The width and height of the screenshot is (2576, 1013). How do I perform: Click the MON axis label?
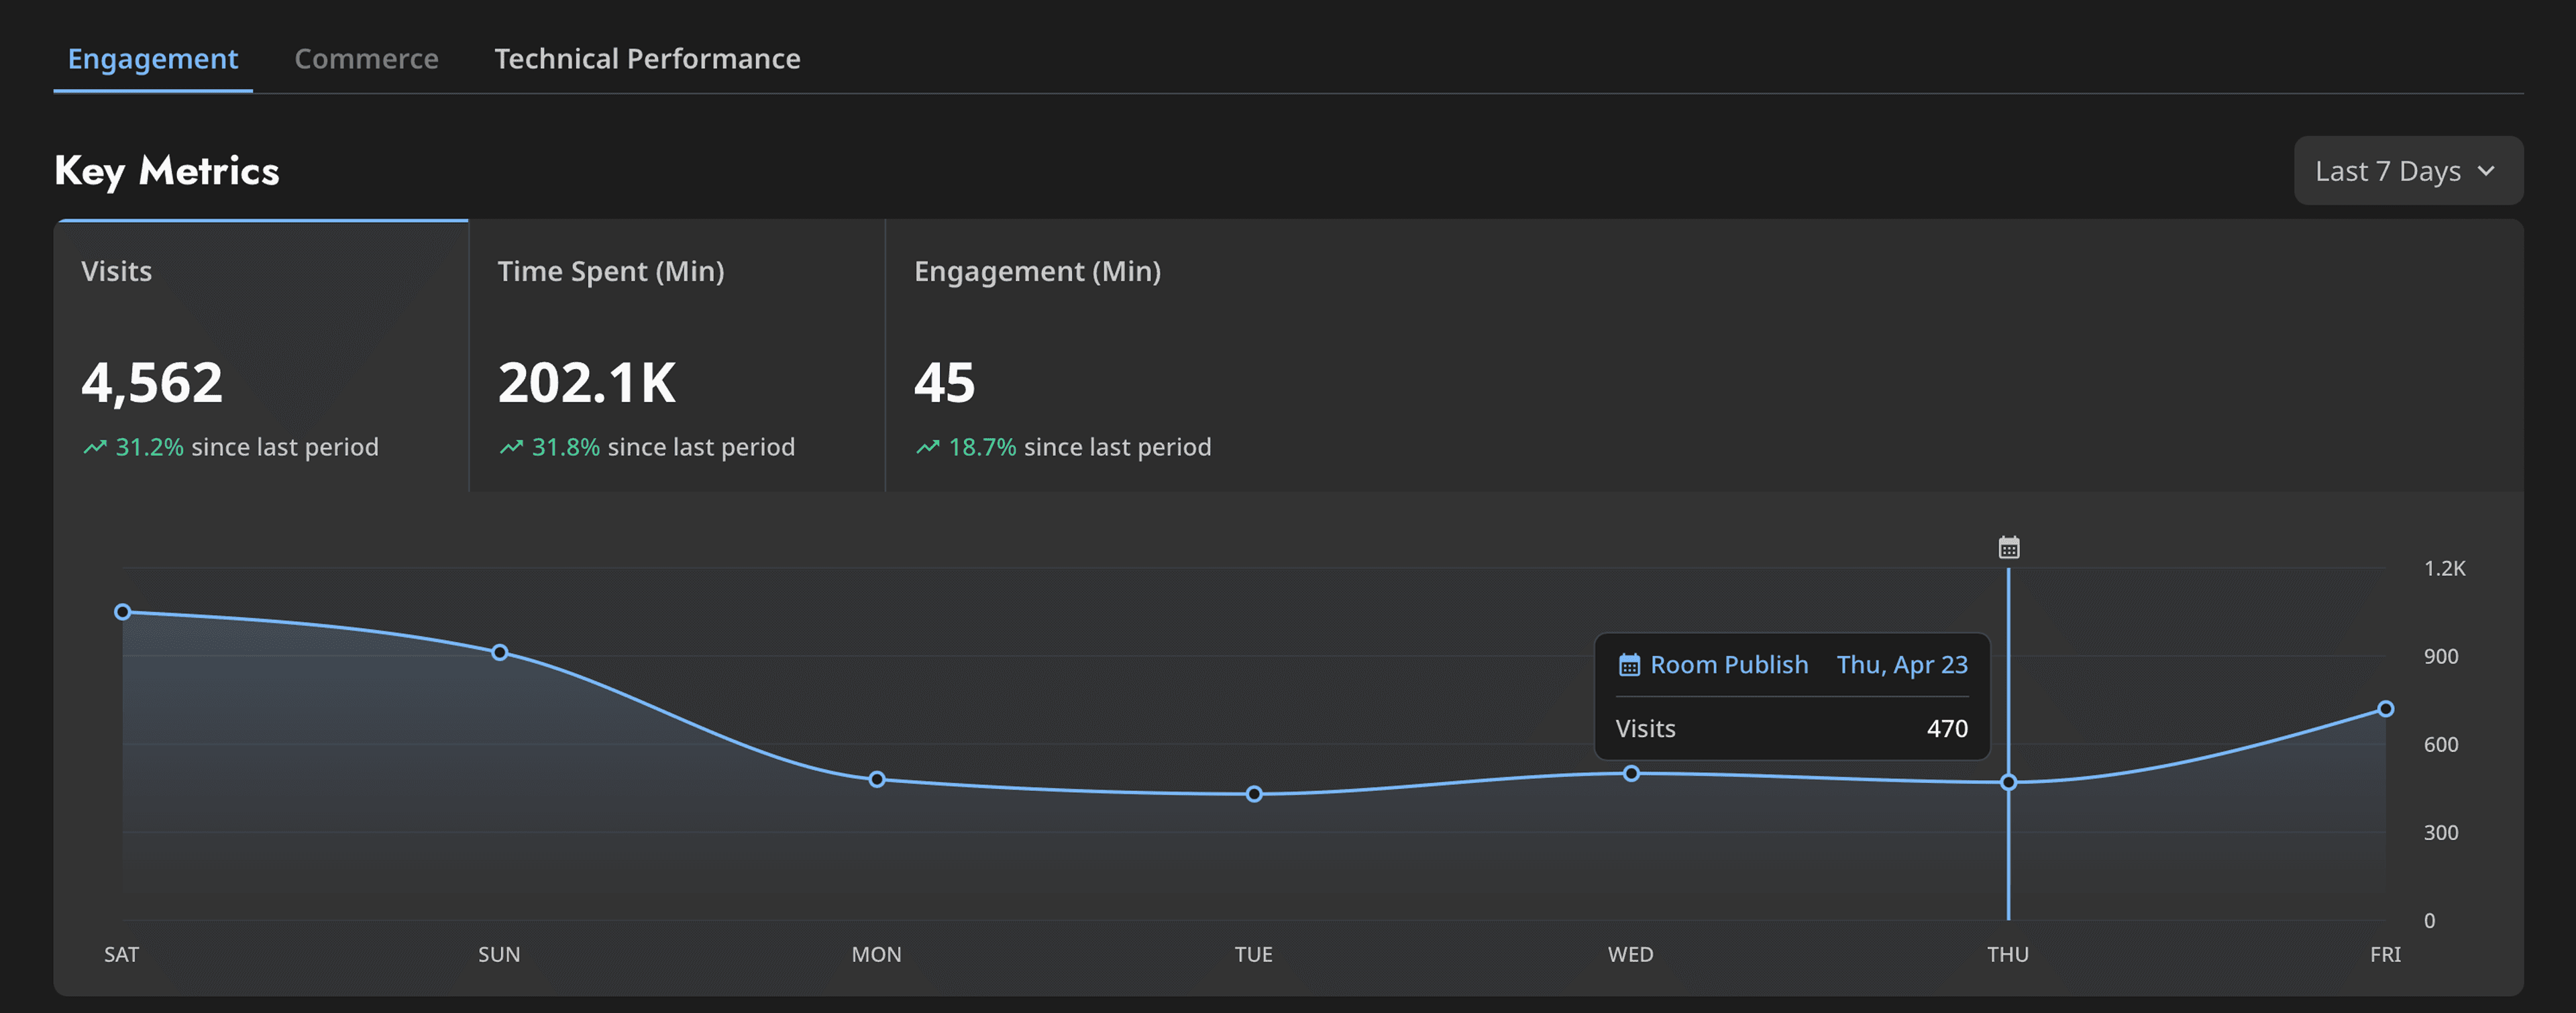click(877, 955)
